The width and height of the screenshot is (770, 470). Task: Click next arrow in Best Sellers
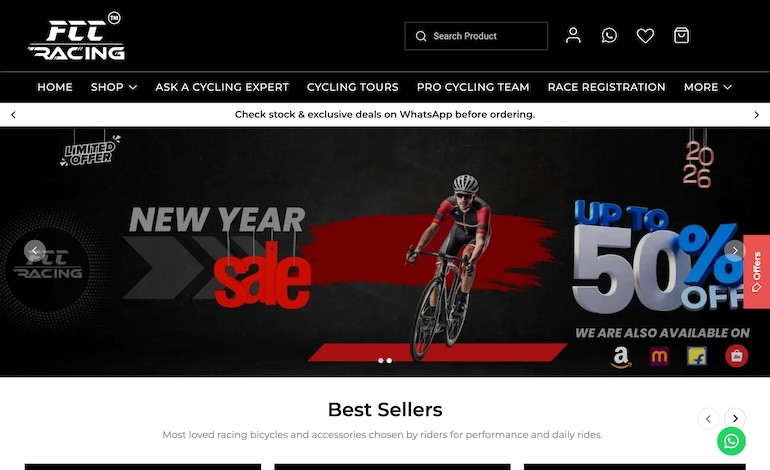[x=735, y=418]
